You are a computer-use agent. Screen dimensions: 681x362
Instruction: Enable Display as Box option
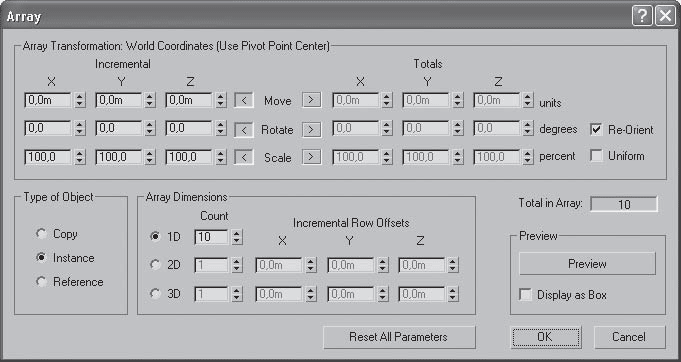point(526,295)
